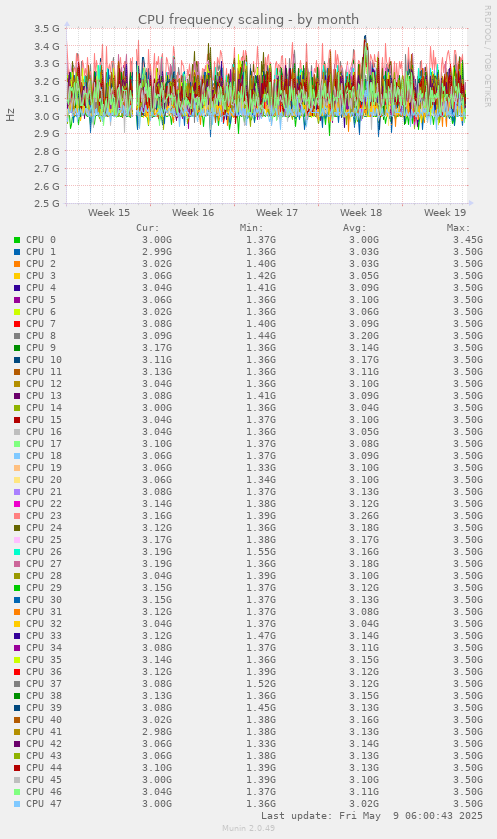Screen dimensions: 497x839
Task: Click the 'Munin 2.0.49' footer text
Action: point(248,828)
